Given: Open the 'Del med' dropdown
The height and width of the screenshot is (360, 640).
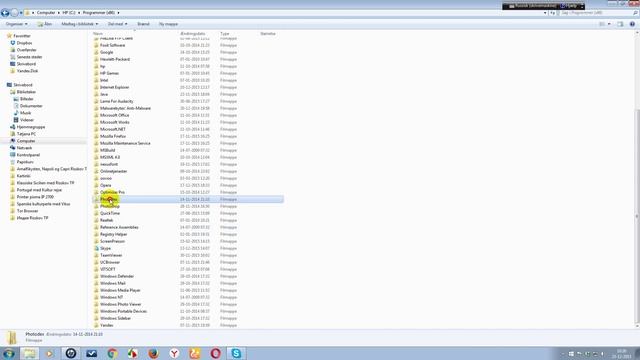Looking at the screenshot, I should [118, 24].
